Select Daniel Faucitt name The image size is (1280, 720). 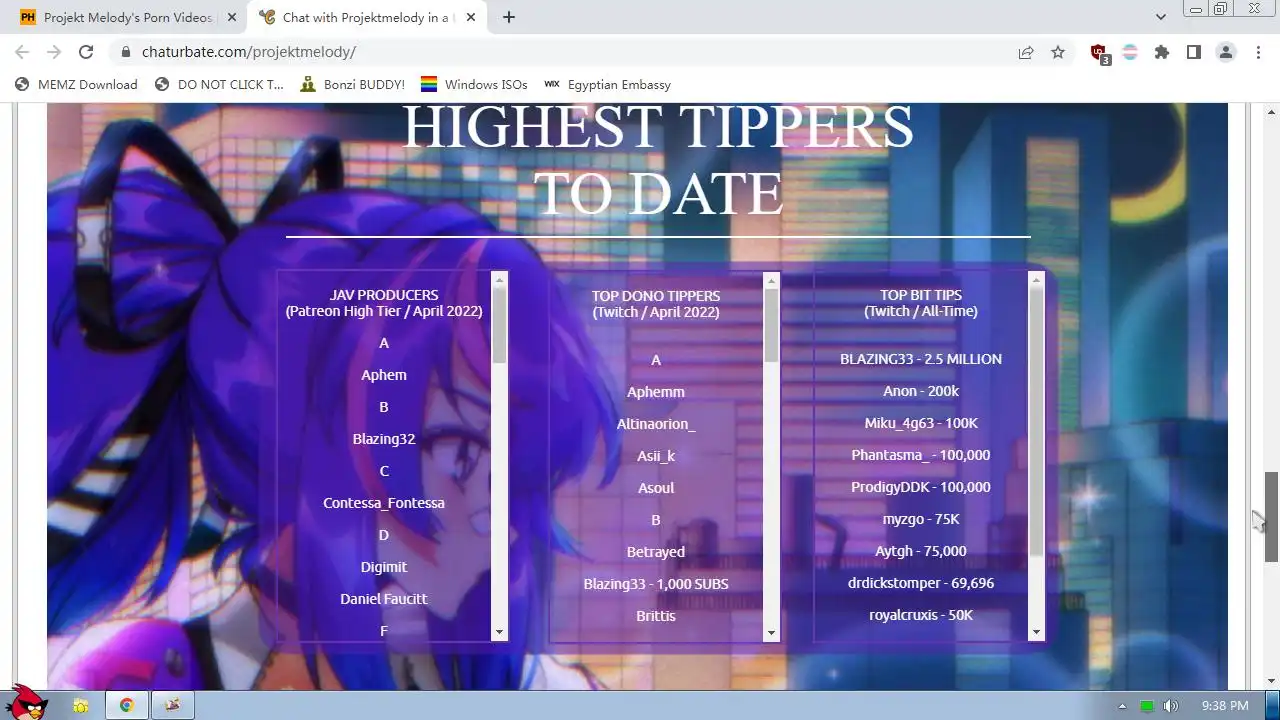[384, 599]
